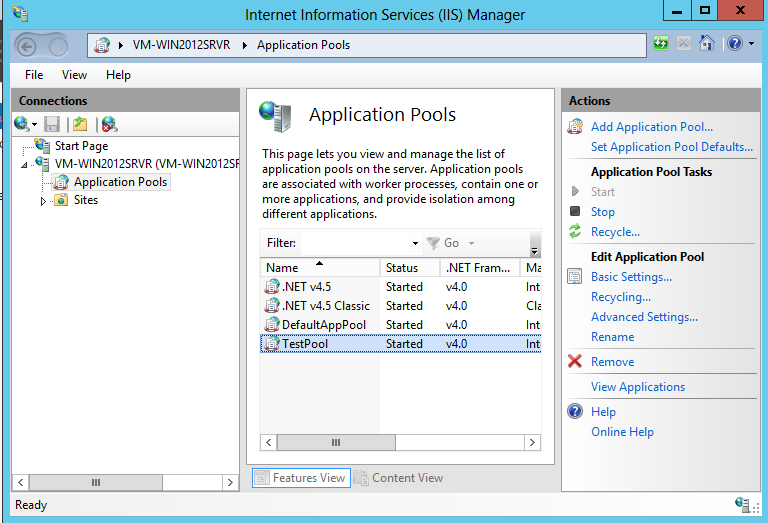768x523 pixels.
Task: Click the Connections pane right scroll arrow
Action: (x=230, y=482)
